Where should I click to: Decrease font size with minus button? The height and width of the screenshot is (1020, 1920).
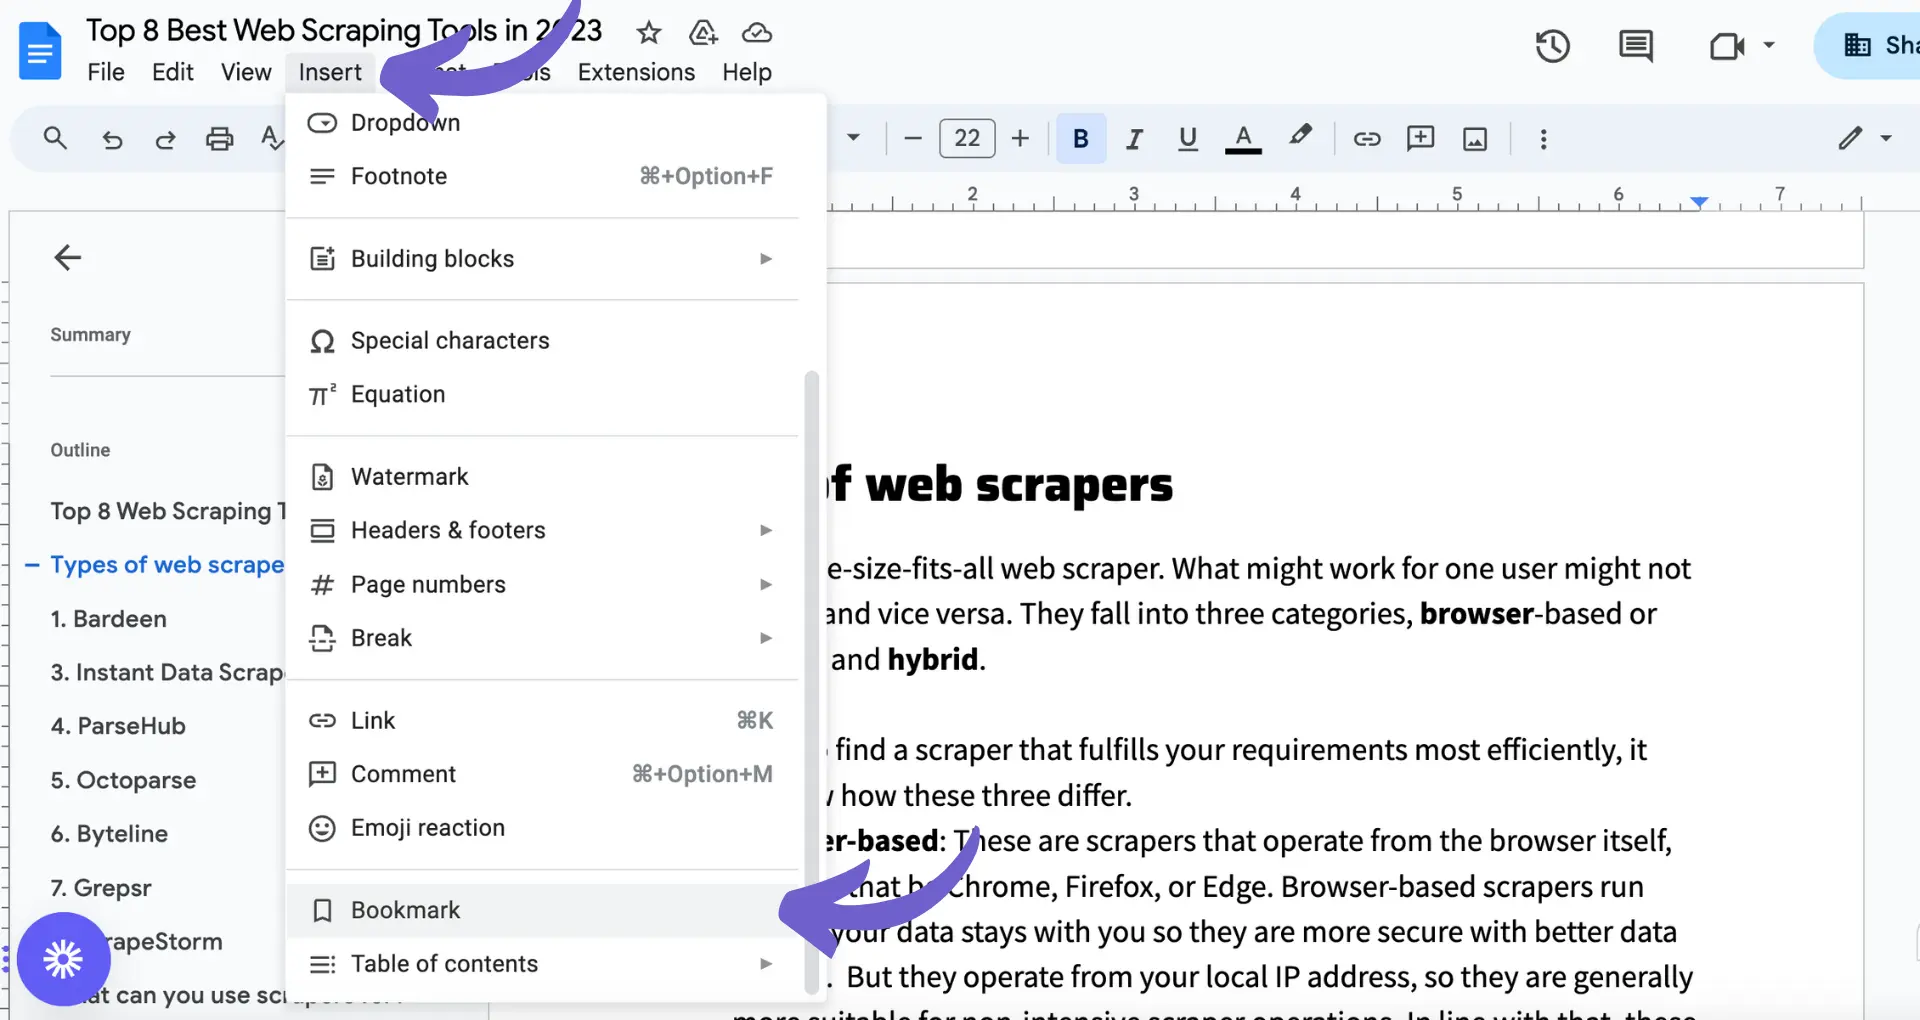[x=912, y=138]
